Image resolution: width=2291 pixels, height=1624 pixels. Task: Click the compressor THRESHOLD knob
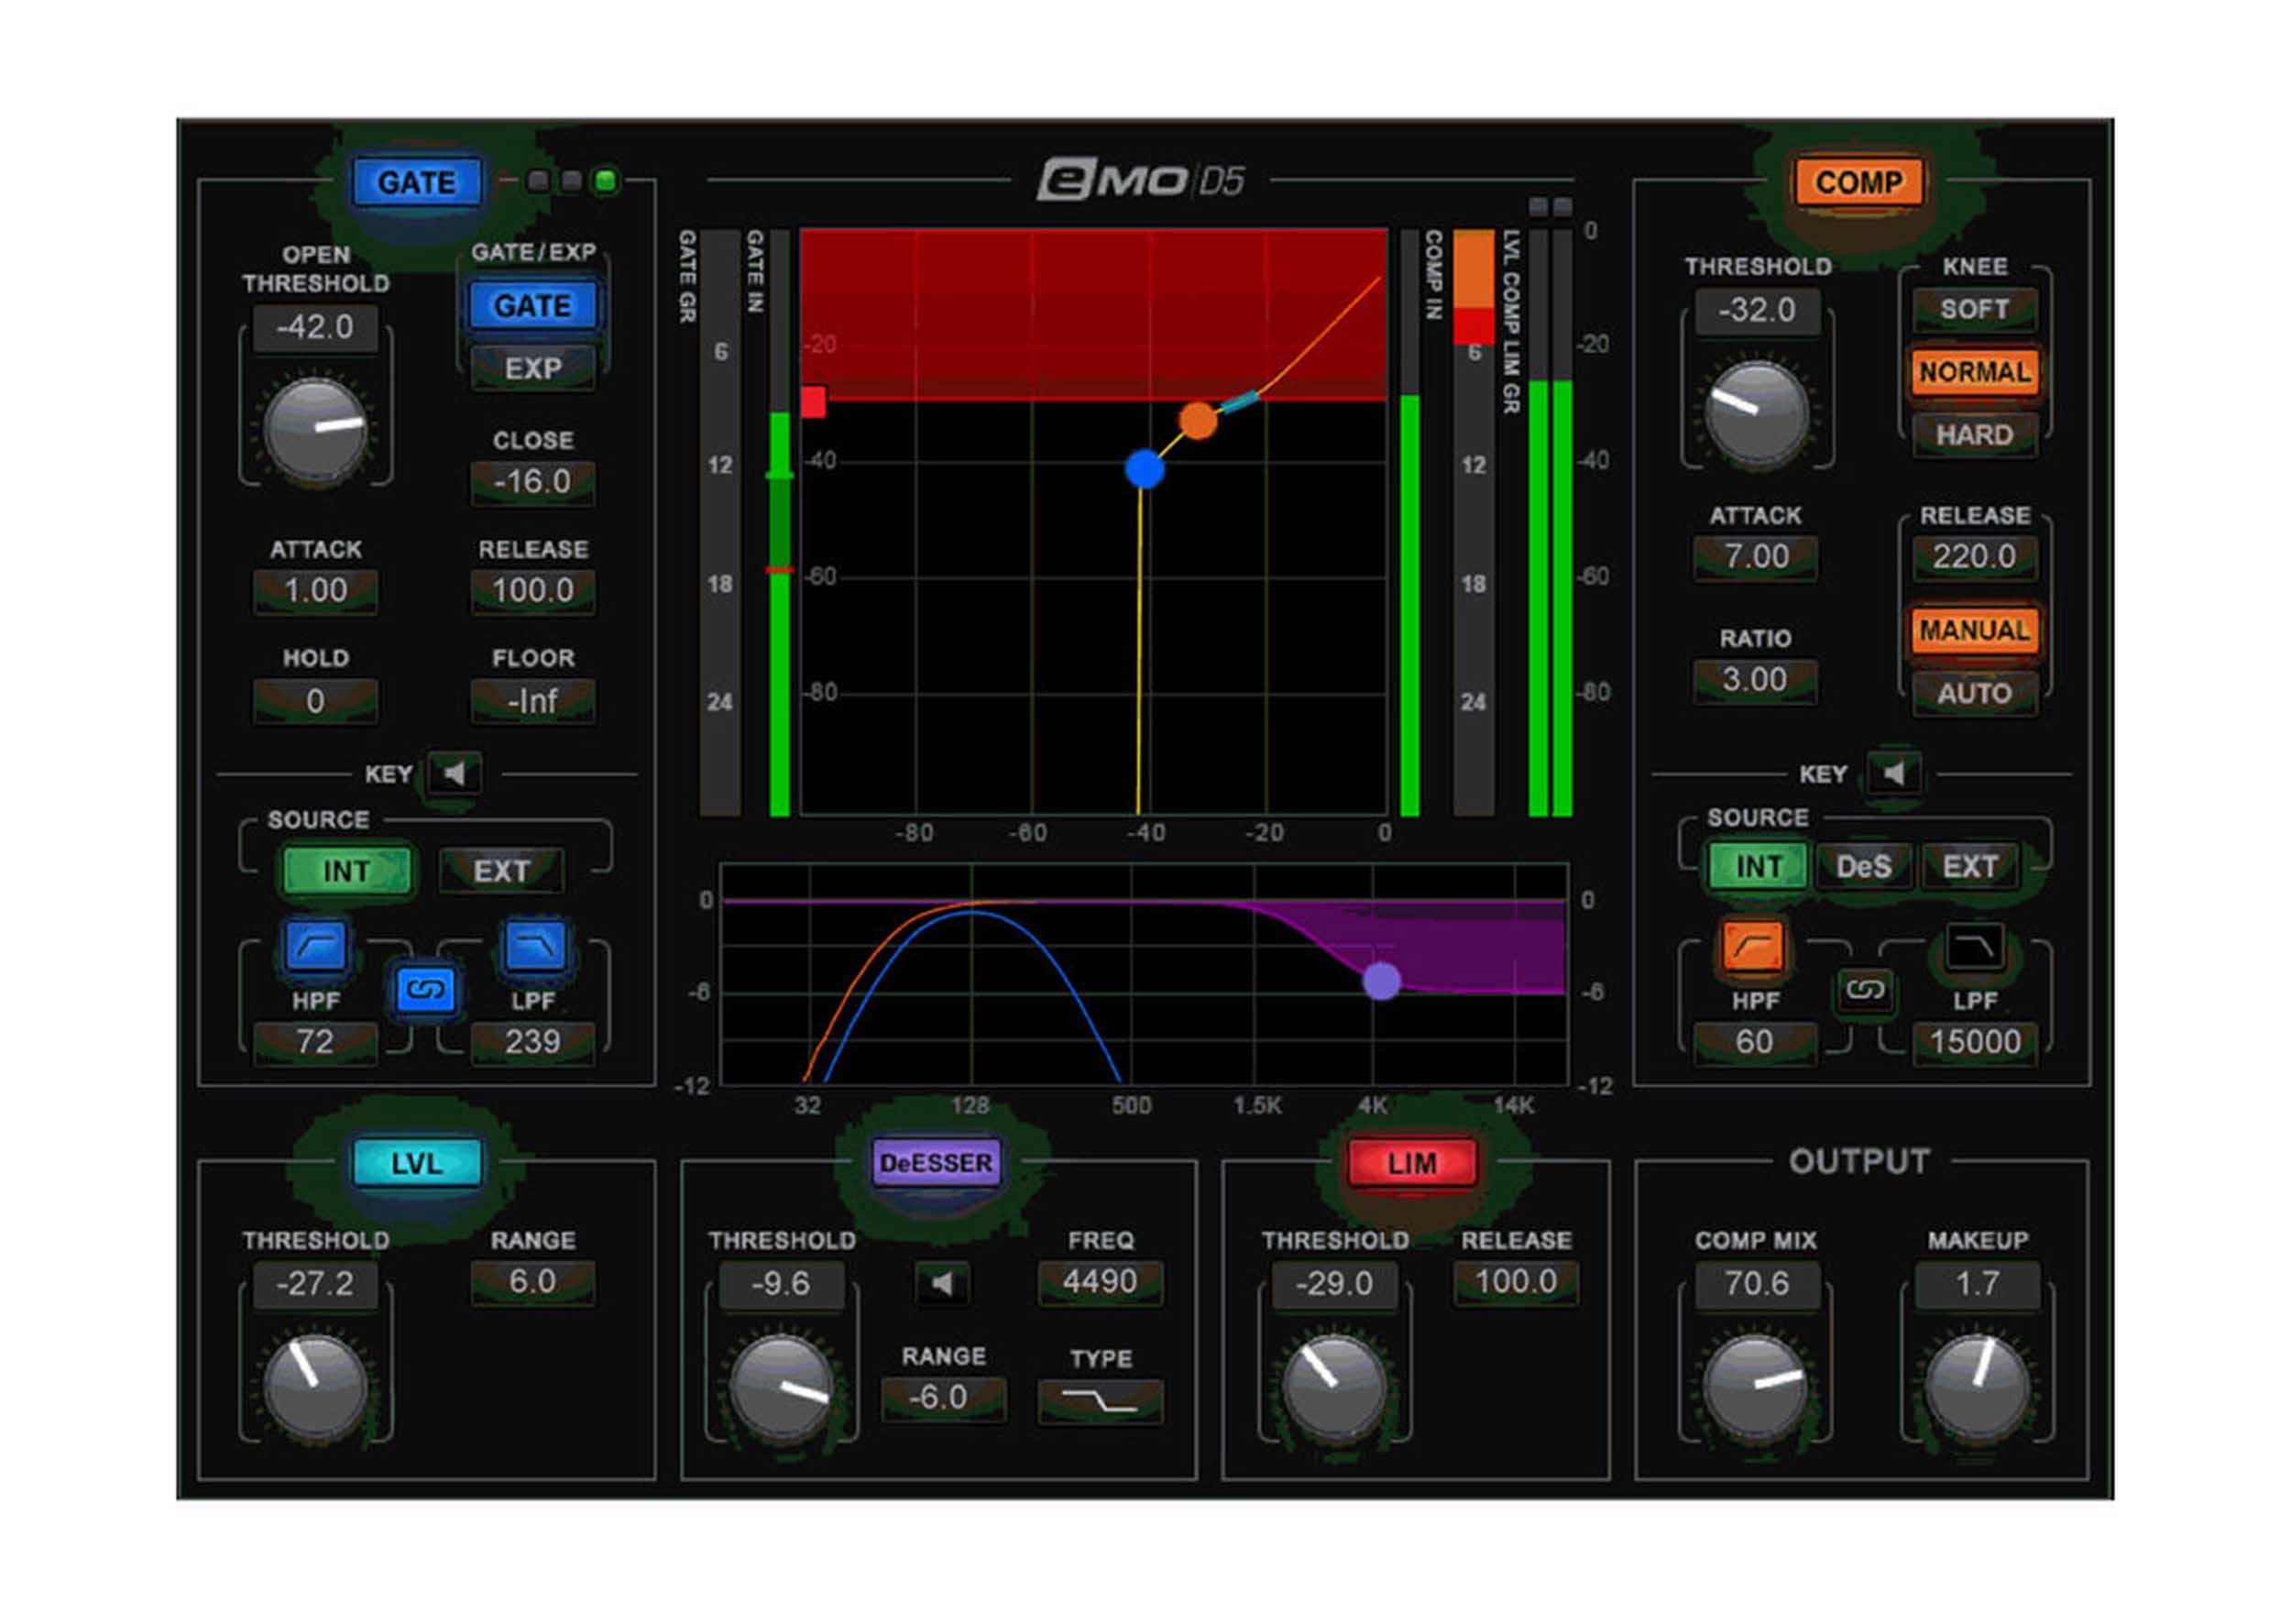tap(1756, 414)
